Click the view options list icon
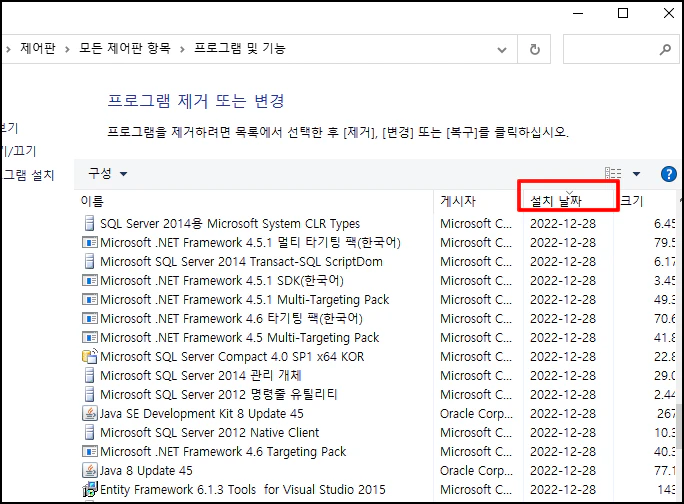The height and width of the screenshot is (504, 684). pyautogui.click(x=613, y=174)
